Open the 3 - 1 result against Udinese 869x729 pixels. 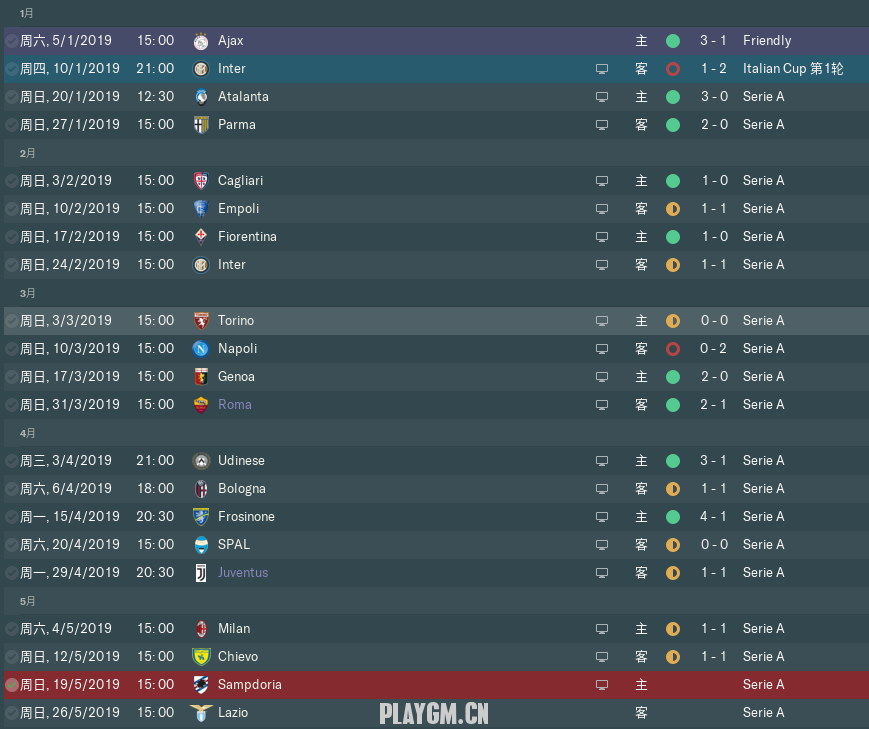(x=713, y=461)
